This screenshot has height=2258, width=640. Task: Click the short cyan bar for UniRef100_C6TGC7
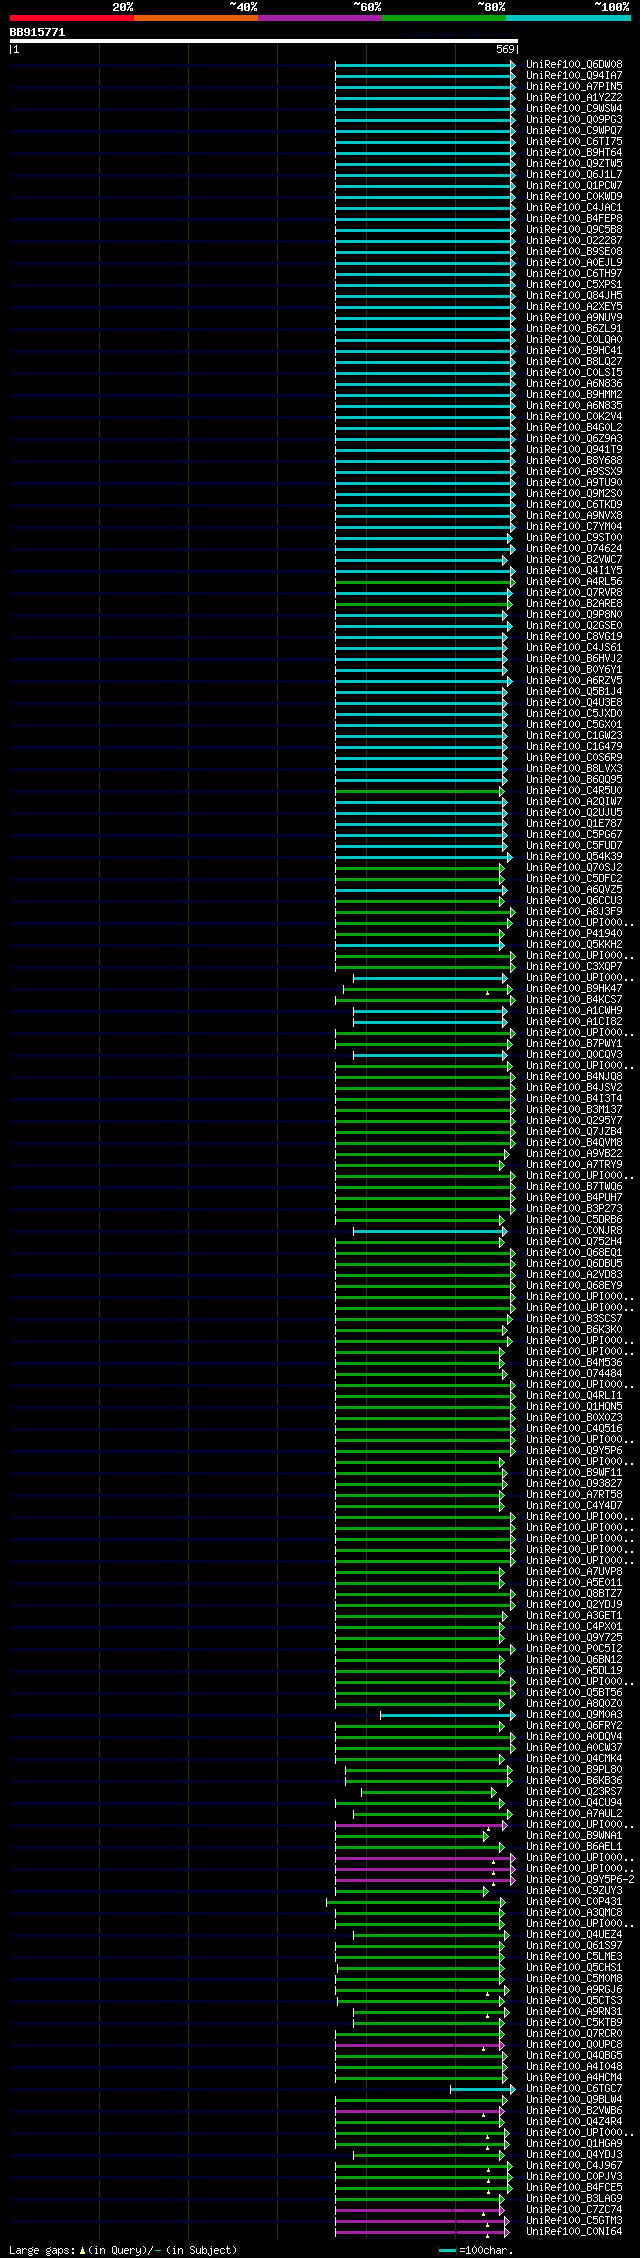(x=482, y=2088)
